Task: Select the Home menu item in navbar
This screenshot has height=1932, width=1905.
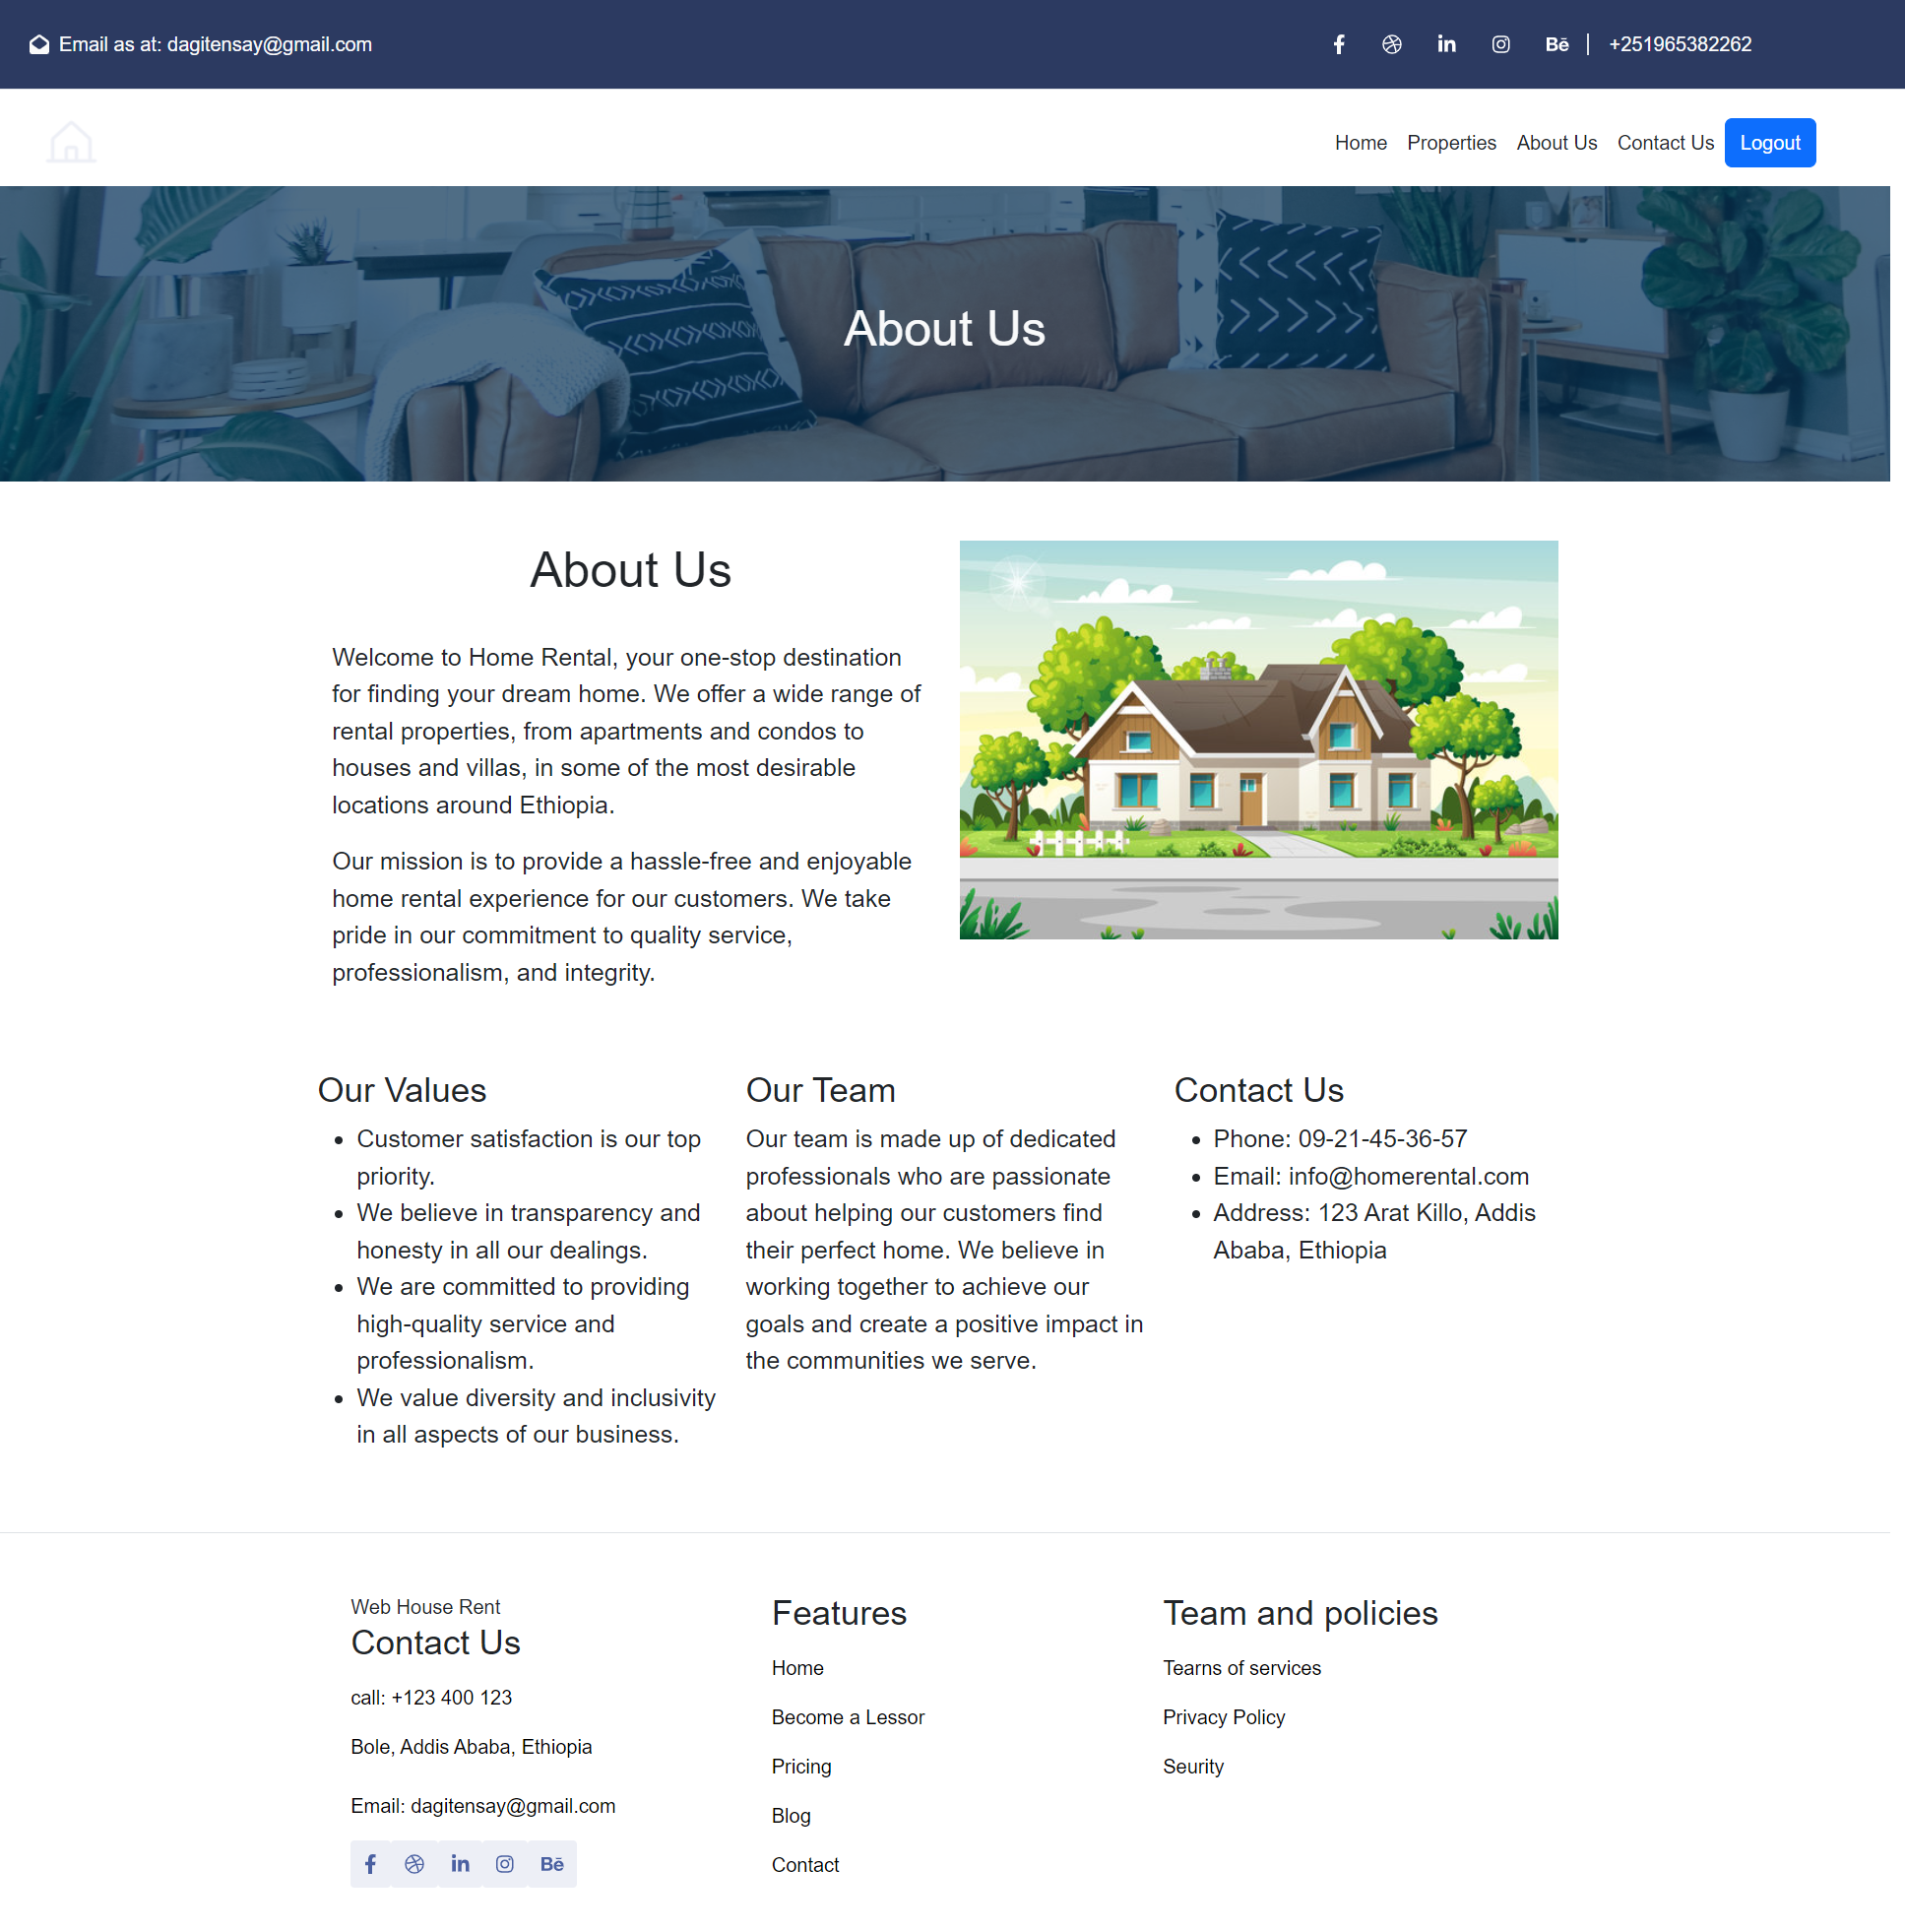Action: pos(1359,143)
